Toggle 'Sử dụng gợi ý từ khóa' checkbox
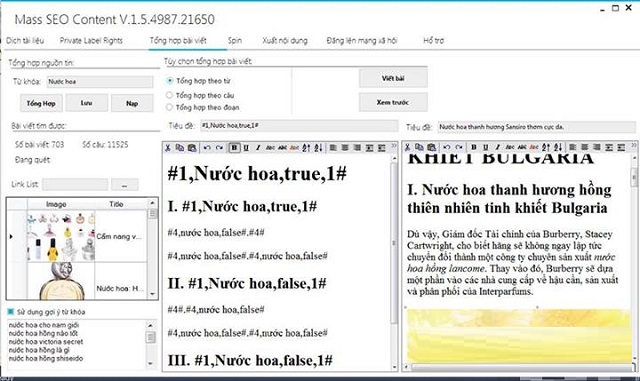Image resolution: width=640 pixels, height=381 pixels. point(11,312)
